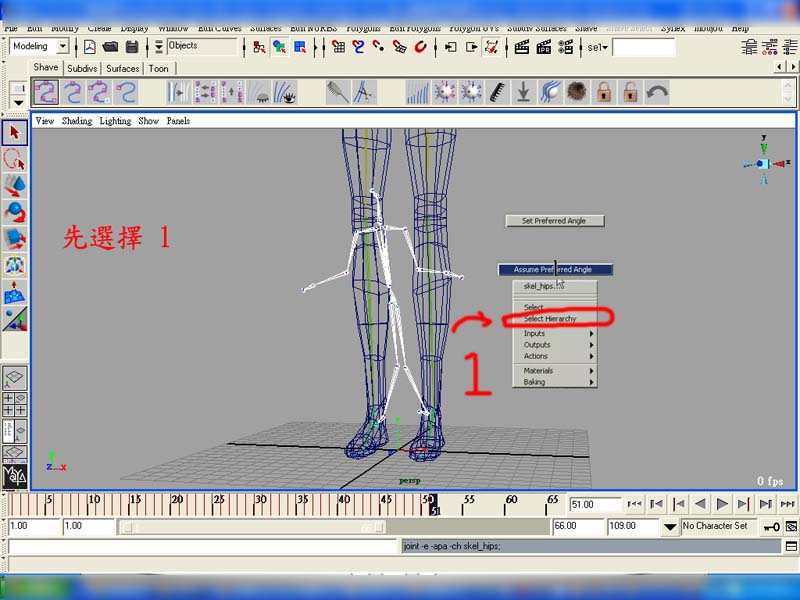This screenshot has width=800, height=600.
Task: Open the Shading panel menu
Action: click(x=77, y=121)
